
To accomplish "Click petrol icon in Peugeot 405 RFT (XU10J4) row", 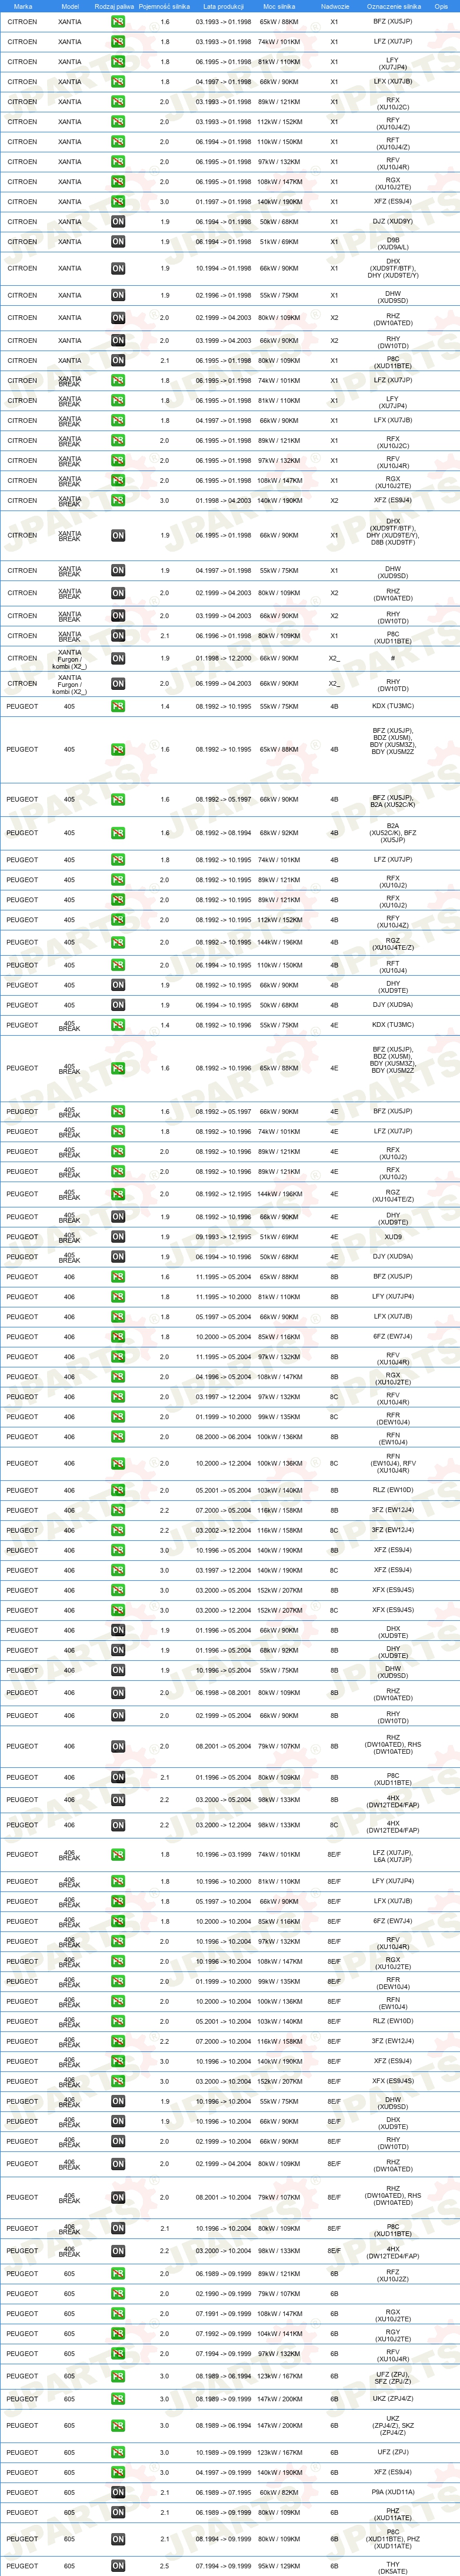I will click(118, 966).
